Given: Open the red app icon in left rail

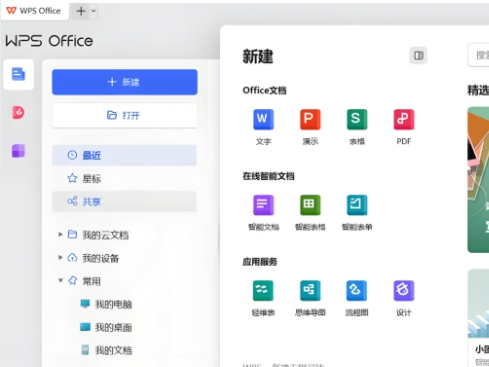Looking at the screenshot, I should pyautogui.click(x=18, y=112).
